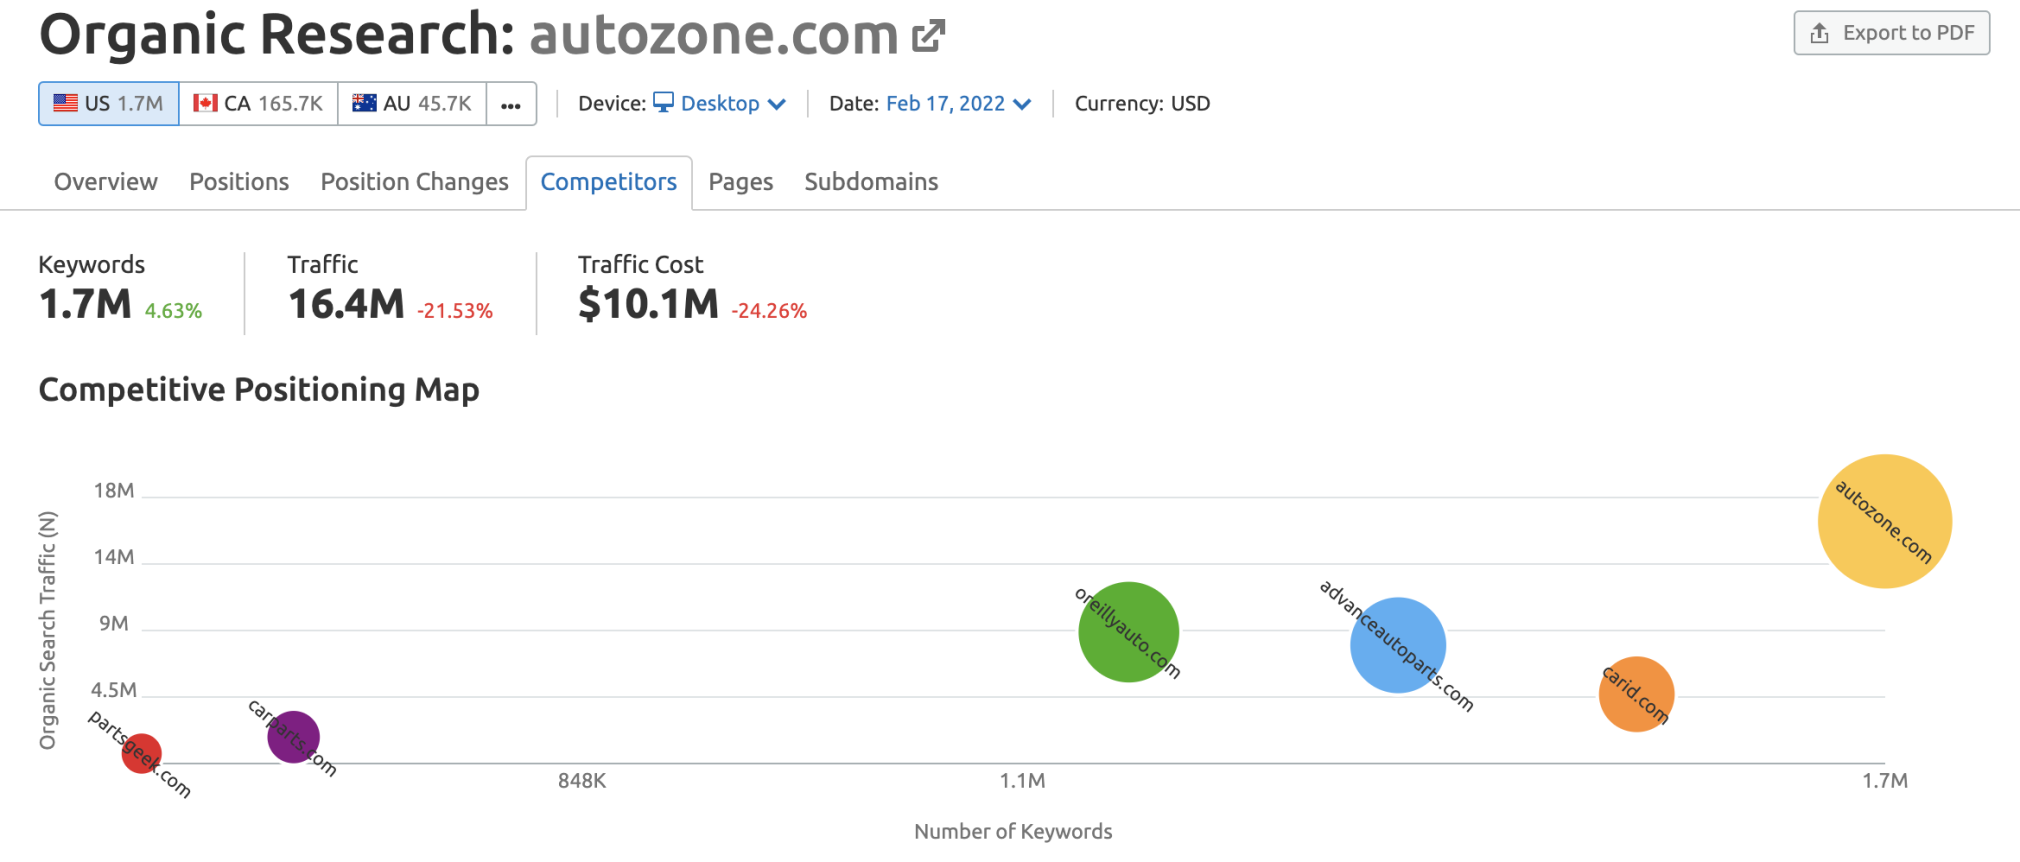Open the Position Changes tab

(x=414, y=182)
